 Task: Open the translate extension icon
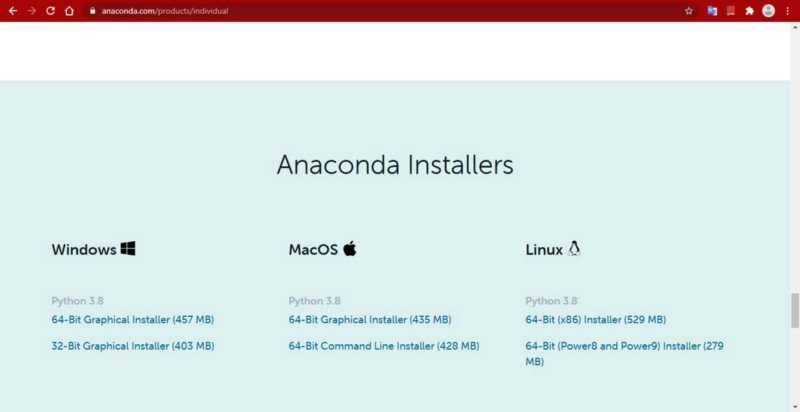click(x=712, y=11)
